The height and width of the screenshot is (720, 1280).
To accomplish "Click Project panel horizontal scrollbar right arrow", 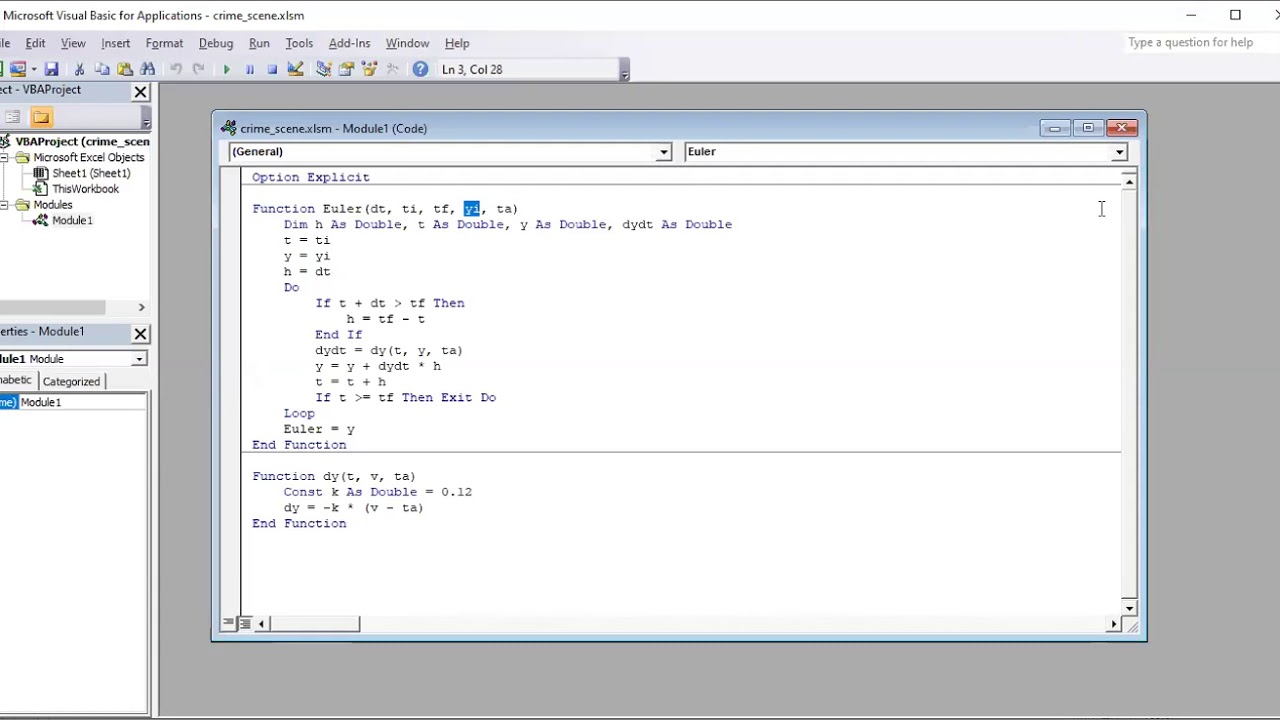I will point(141,307).
